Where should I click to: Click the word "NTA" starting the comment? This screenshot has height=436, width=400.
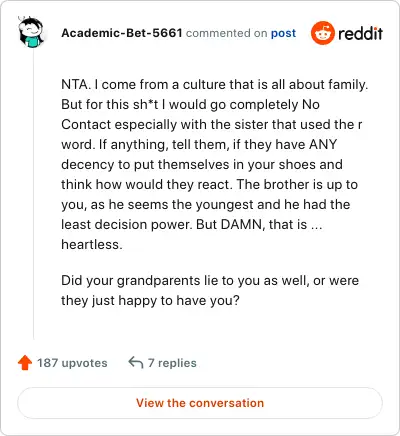75,84
